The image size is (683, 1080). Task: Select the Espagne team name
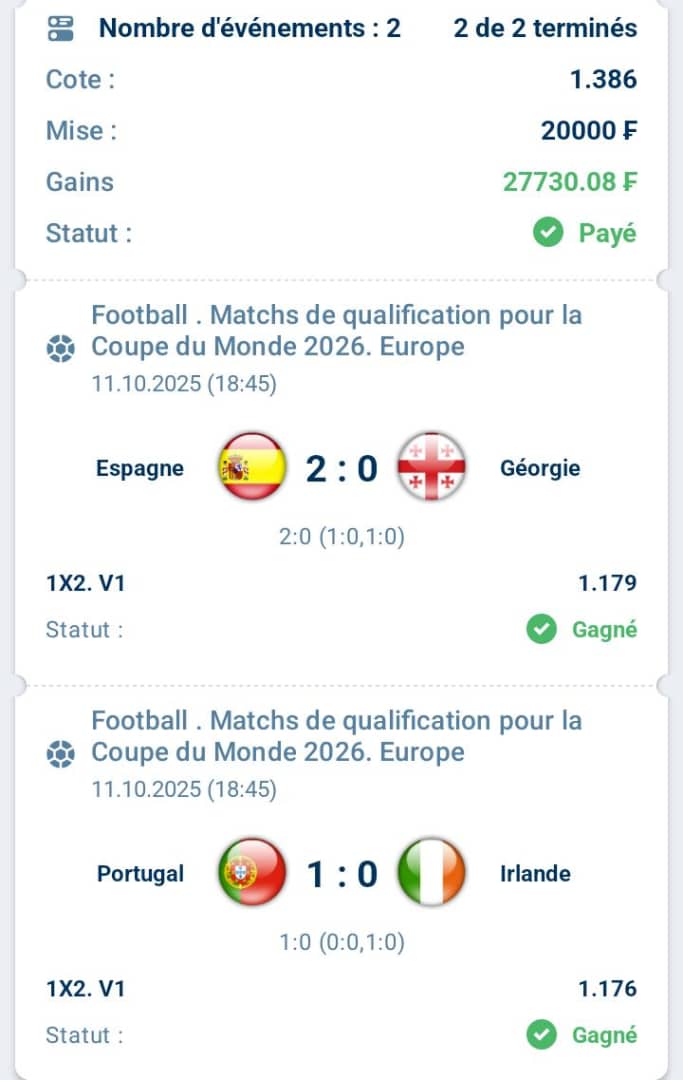[140, 468]
